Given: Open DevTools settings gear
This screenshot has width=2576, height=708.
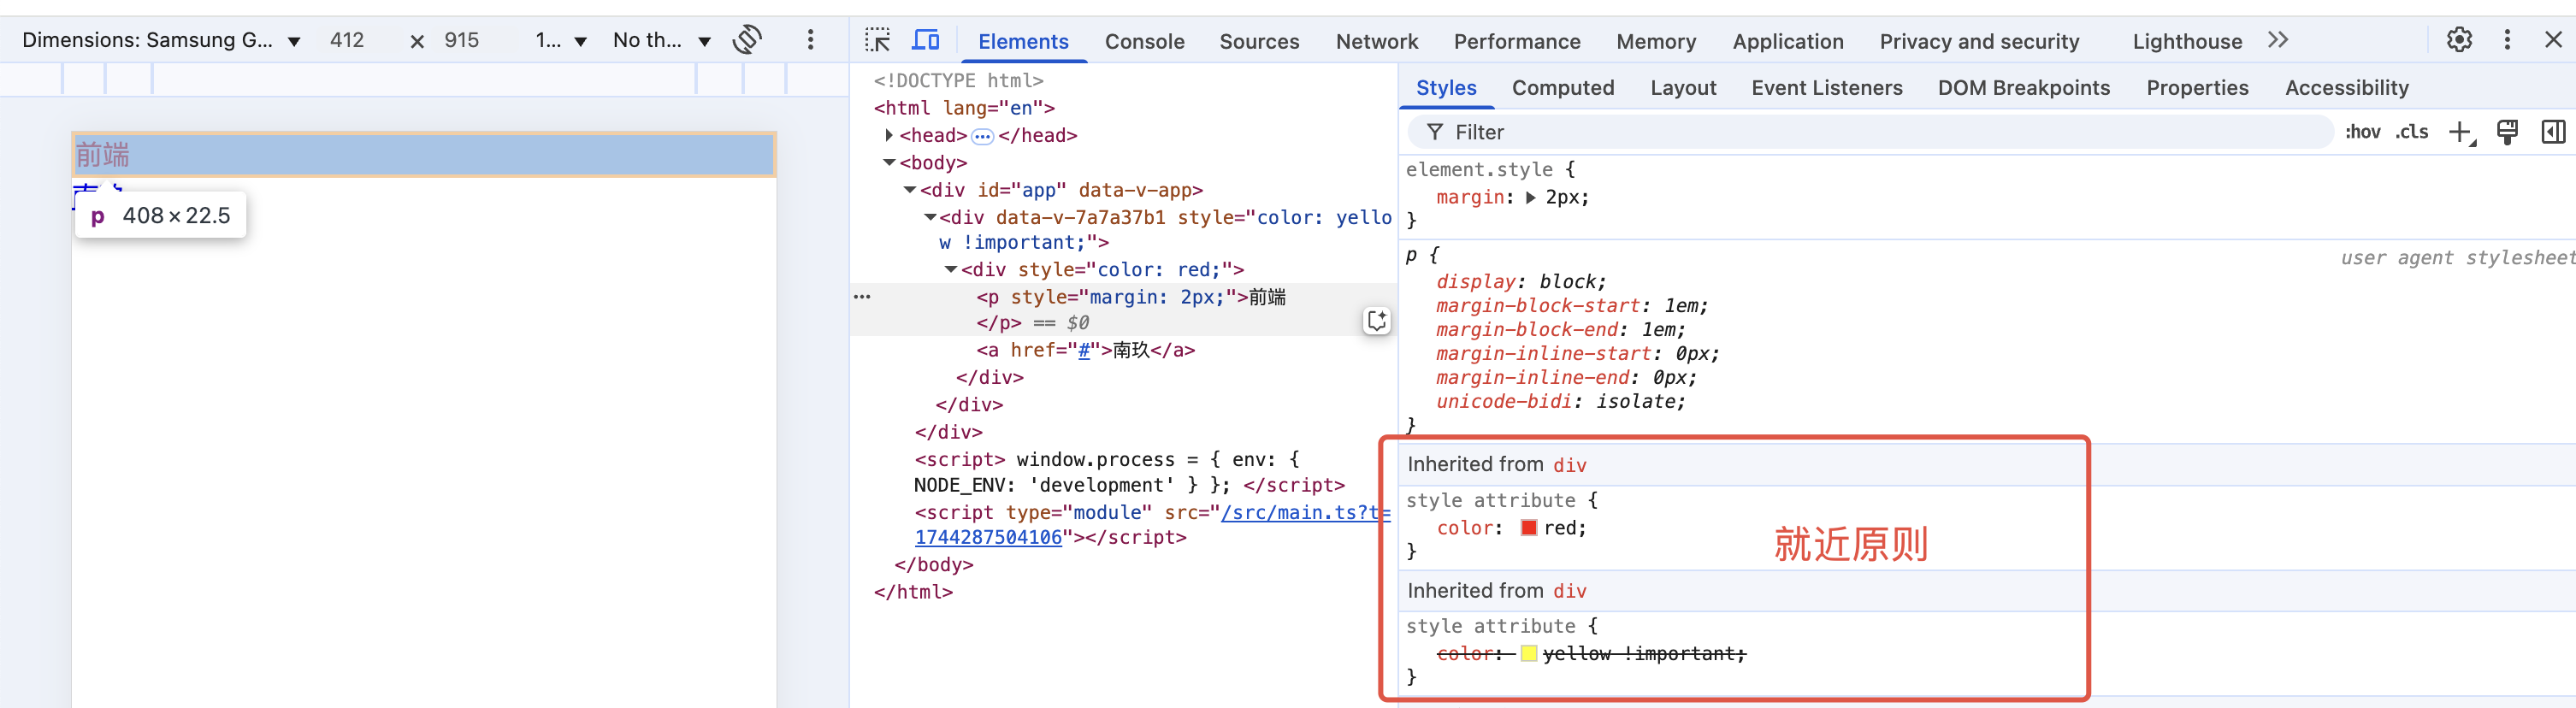Looking at the screenshot, I should [x=2459, y=40].
